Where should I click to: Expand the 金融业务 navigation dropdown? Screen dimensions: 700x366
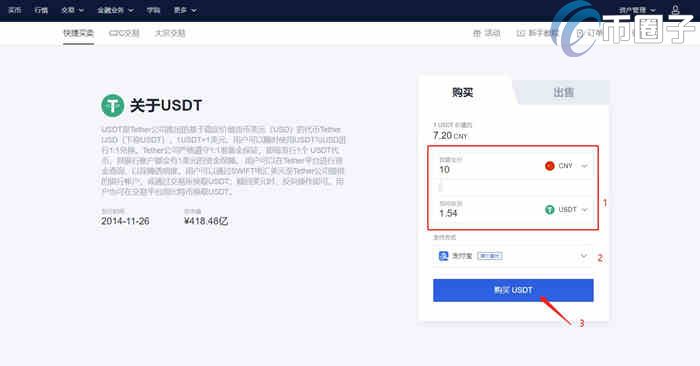[115, 10]
